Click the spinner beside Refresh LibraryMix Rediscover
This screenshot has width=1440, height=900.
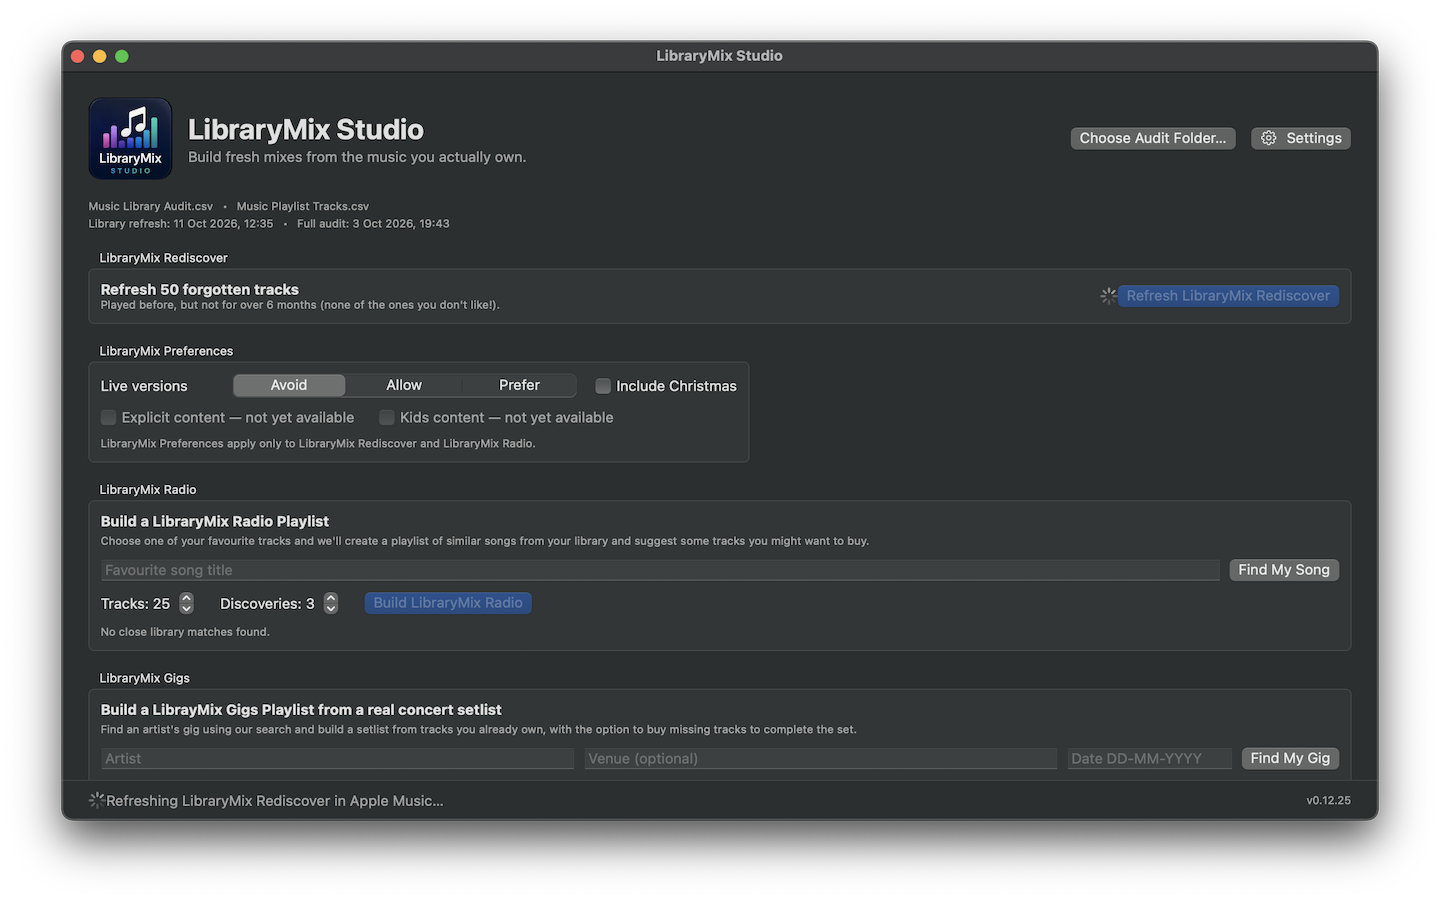[1108, 296]
